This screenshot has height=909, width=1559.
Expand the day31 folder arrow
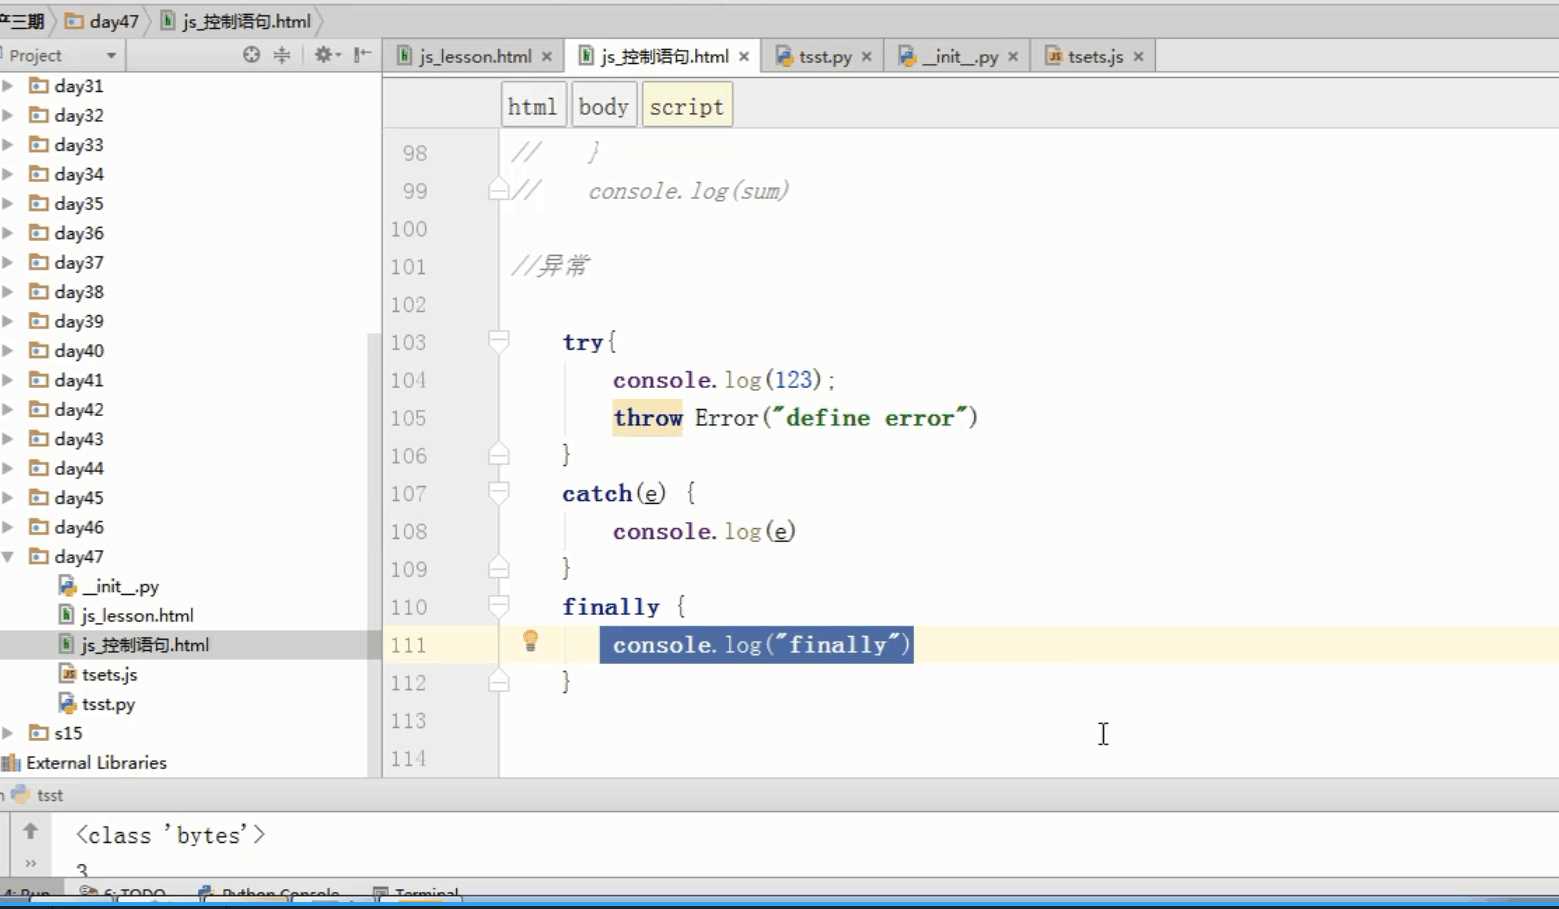coord(8,86)
